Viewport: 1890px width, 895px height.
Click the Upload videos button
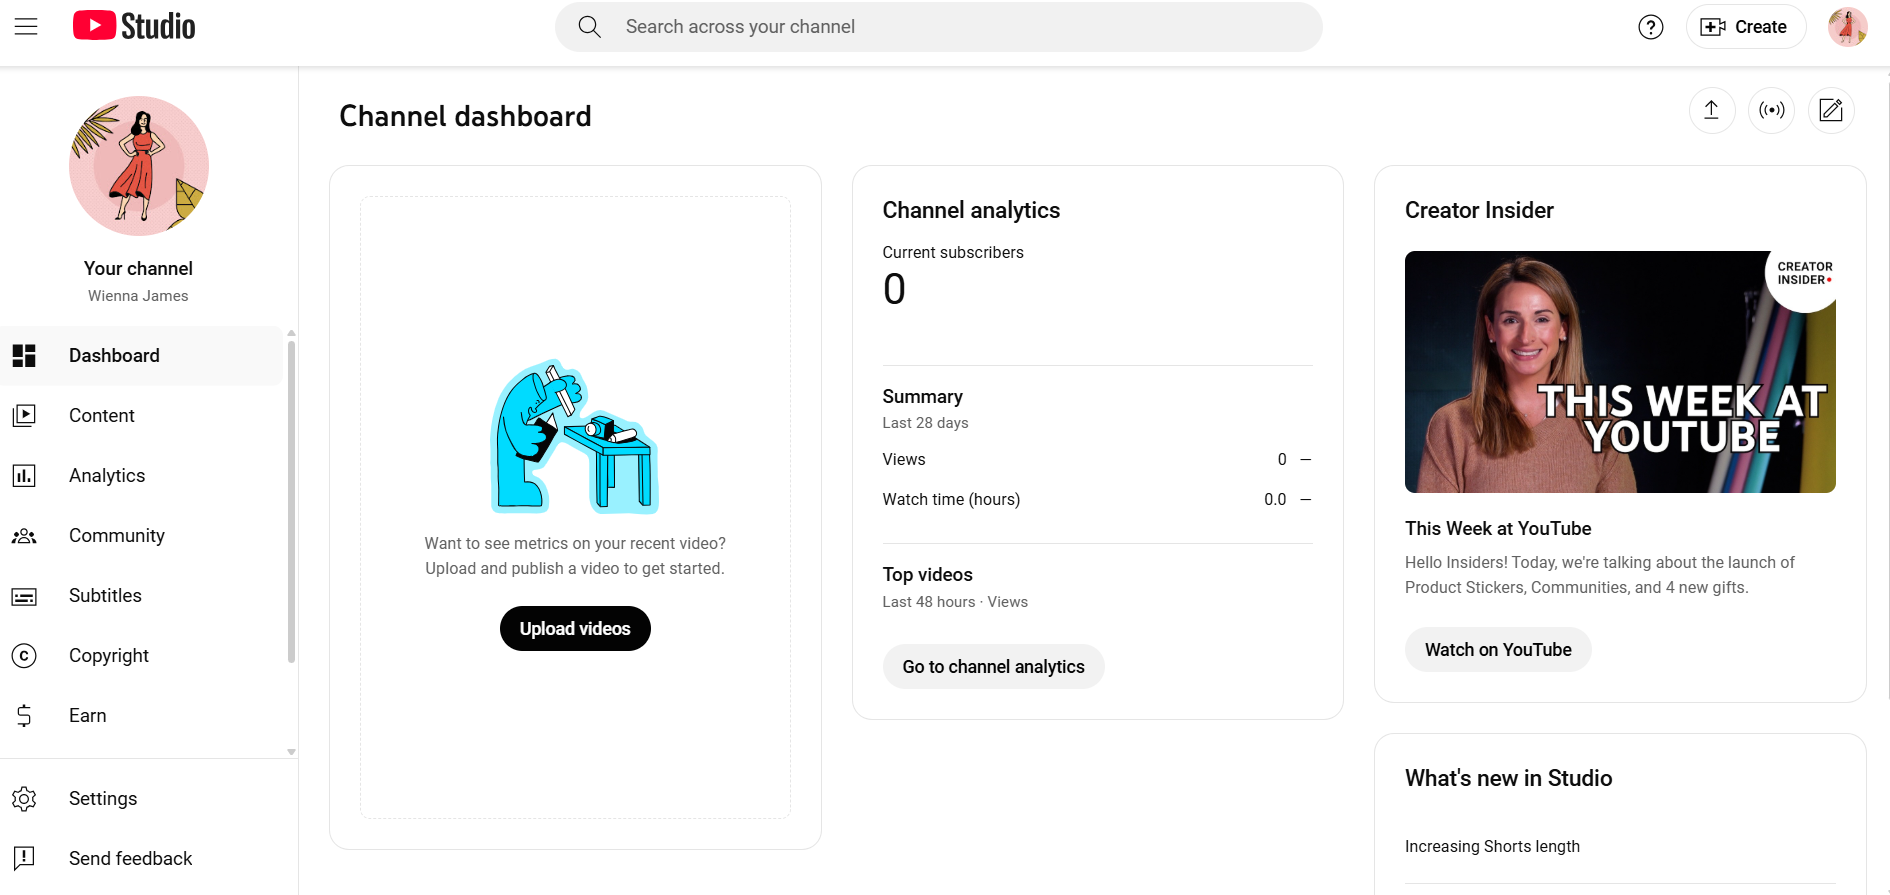point(575,629)
